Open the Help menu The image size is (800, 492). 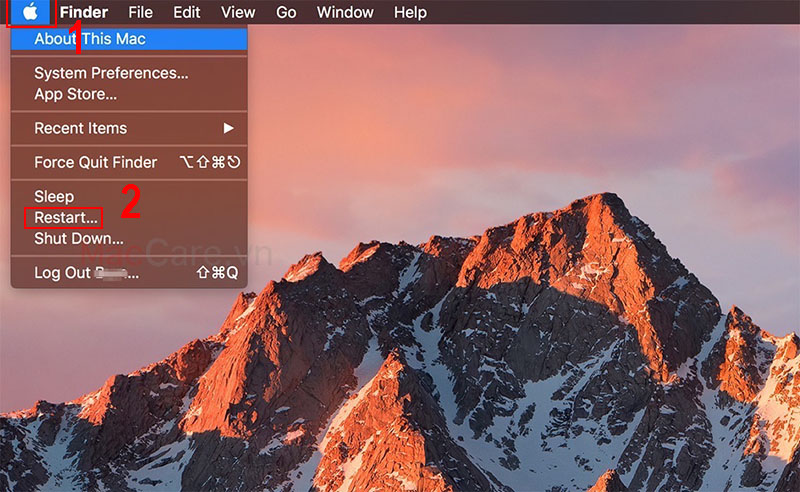(410, 12)
